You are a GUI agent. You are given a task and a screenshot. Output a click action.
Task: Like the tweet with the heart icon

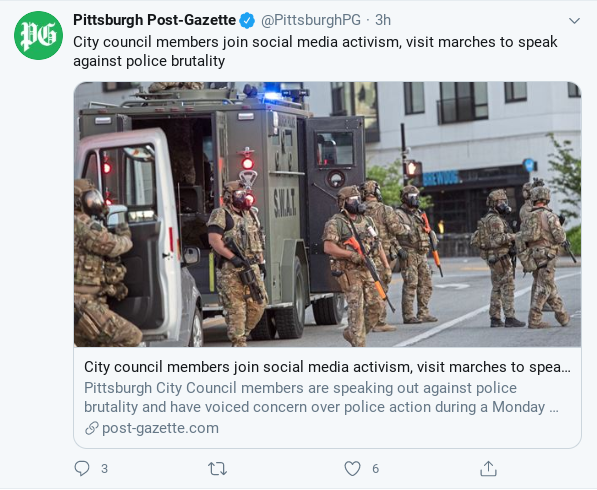[x=352, y=469]
